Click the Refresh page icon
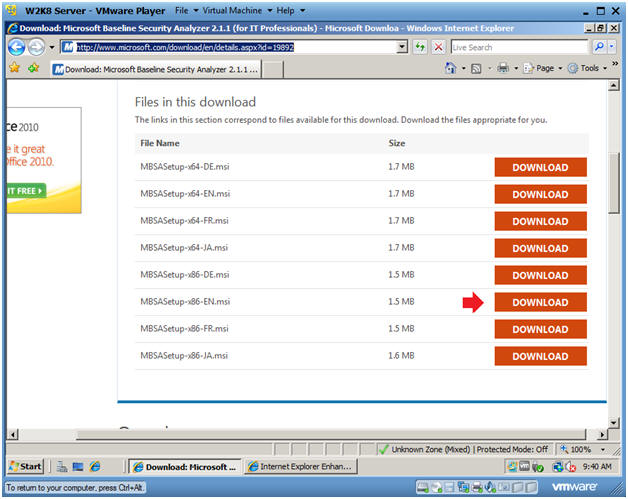 click(x=420, y=47)
